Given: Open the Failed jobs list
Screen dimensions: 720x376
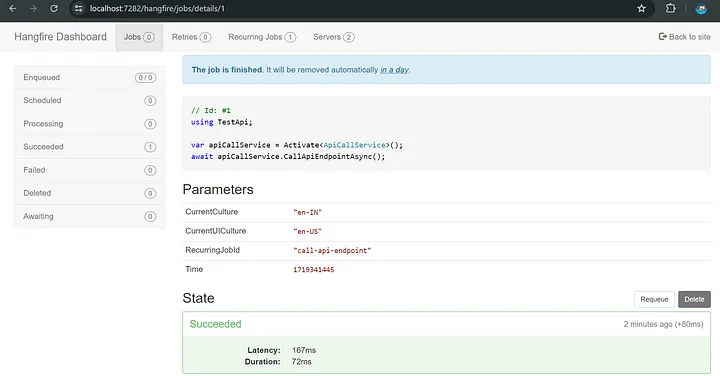Looking at the screenshot, I should (x=90, y=170).
